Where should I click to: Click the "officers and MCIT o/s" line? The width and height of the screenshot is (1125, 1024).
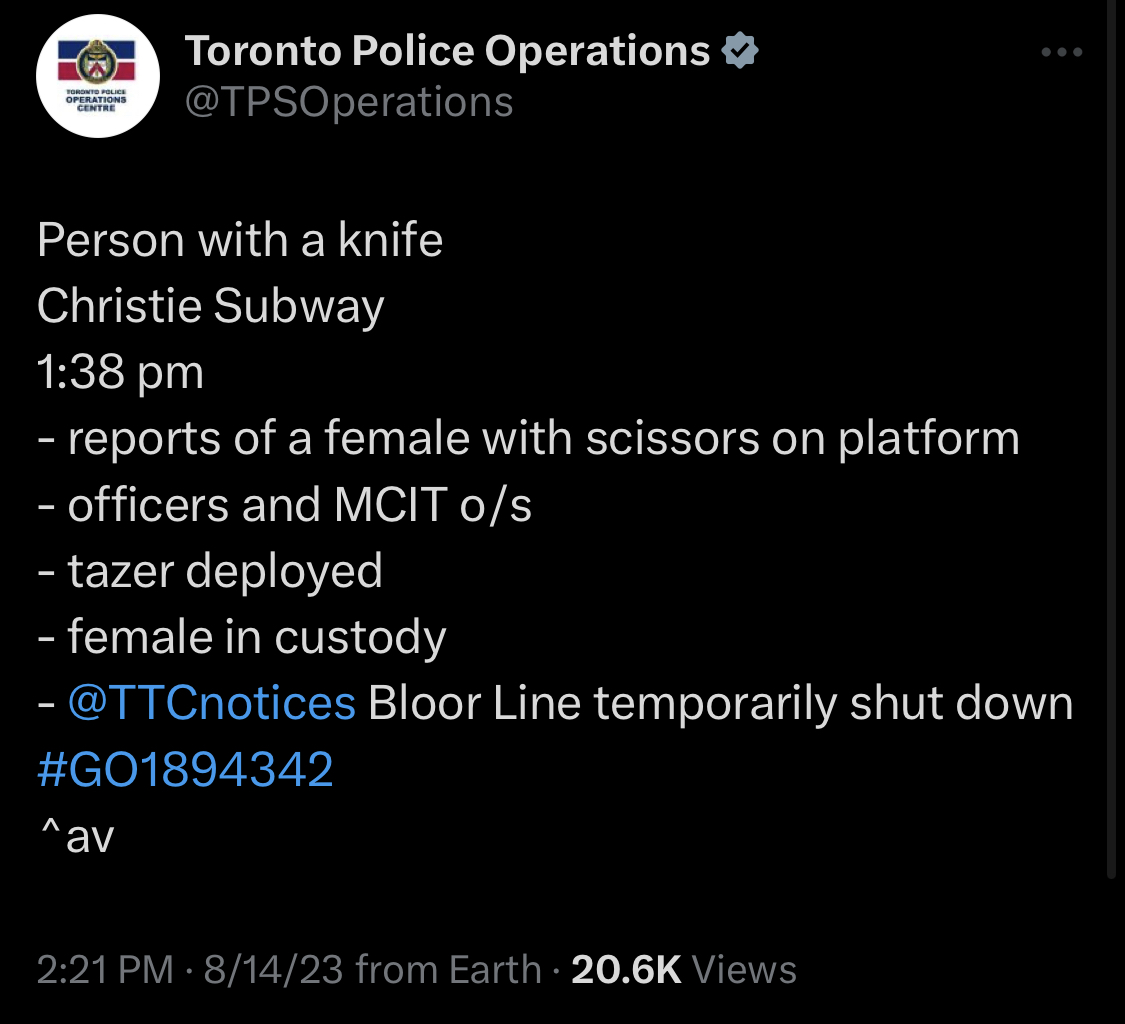[299, 505]
